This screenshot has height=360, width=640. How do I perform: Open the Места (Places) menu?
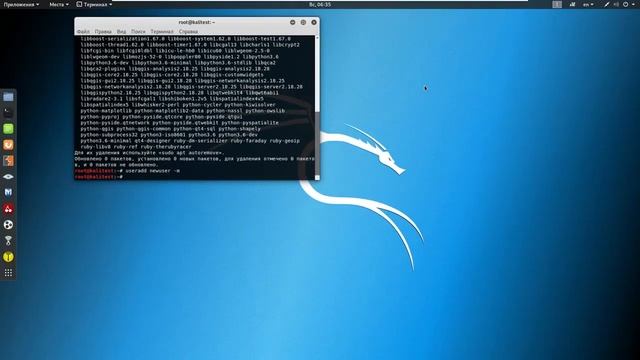pyautogui.click(x=59, y=4)
